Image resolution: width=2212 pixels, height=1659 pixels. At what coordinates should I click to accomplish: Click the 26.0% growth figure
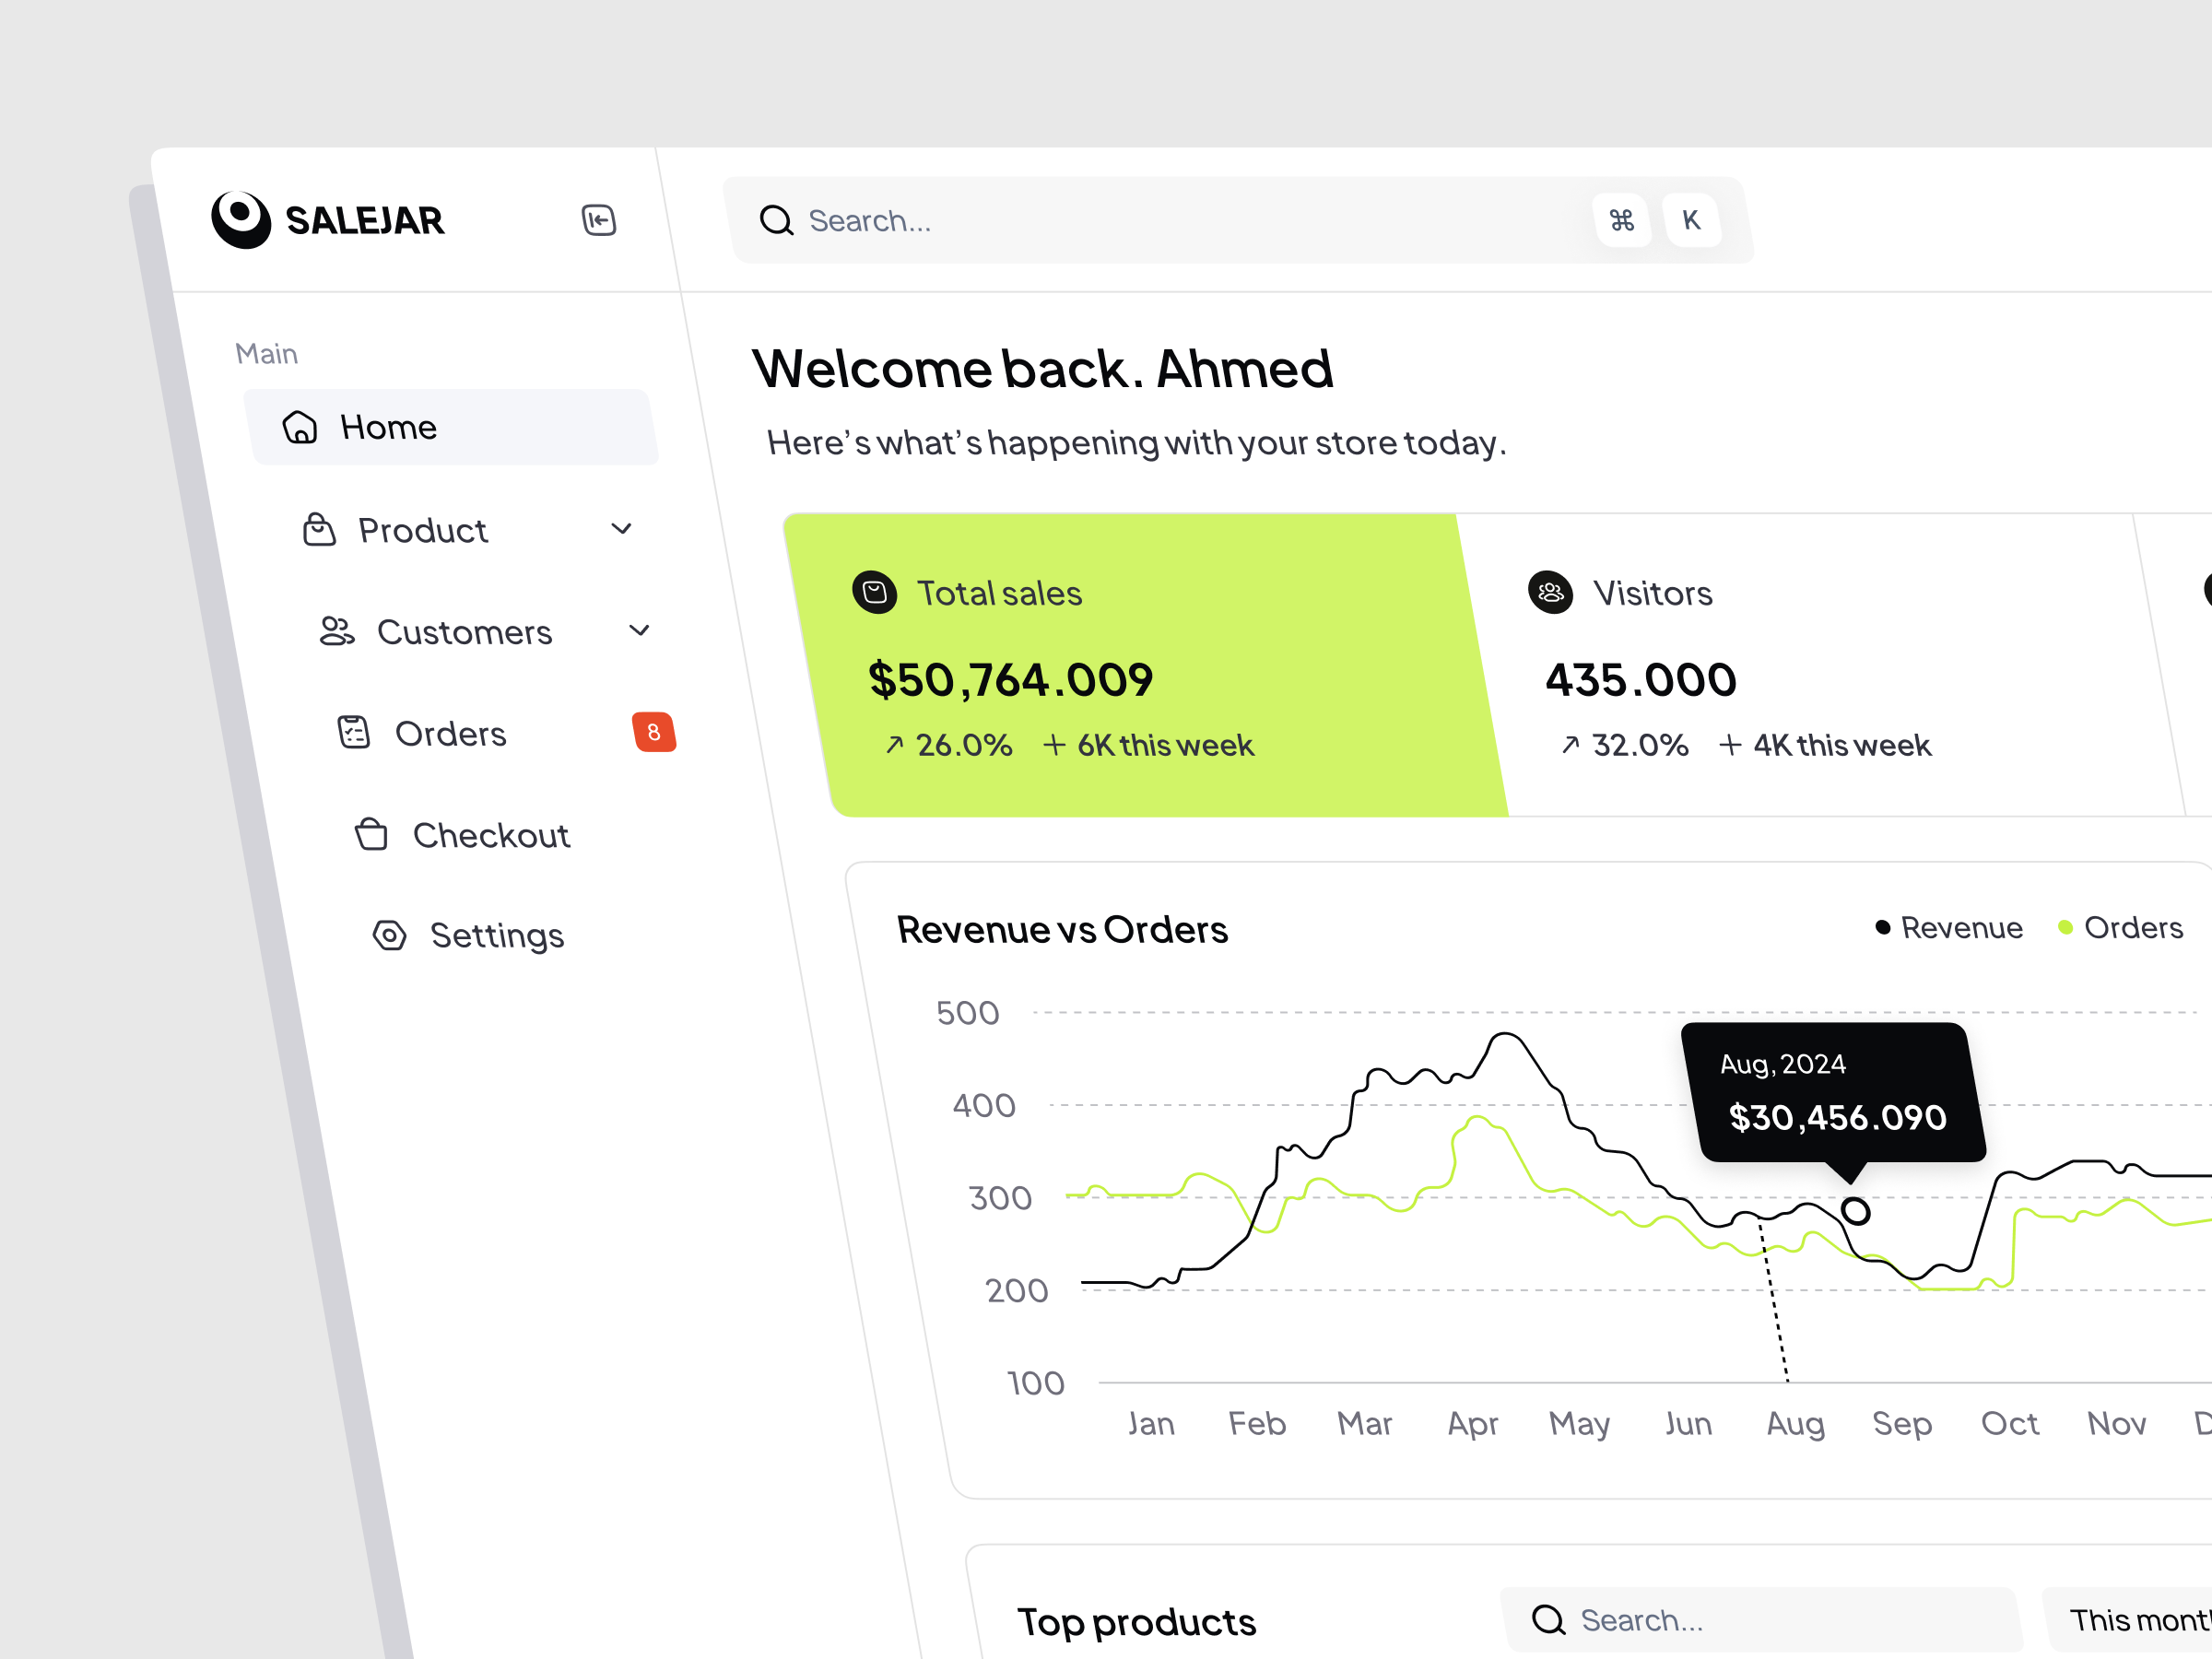click(964, 745)
